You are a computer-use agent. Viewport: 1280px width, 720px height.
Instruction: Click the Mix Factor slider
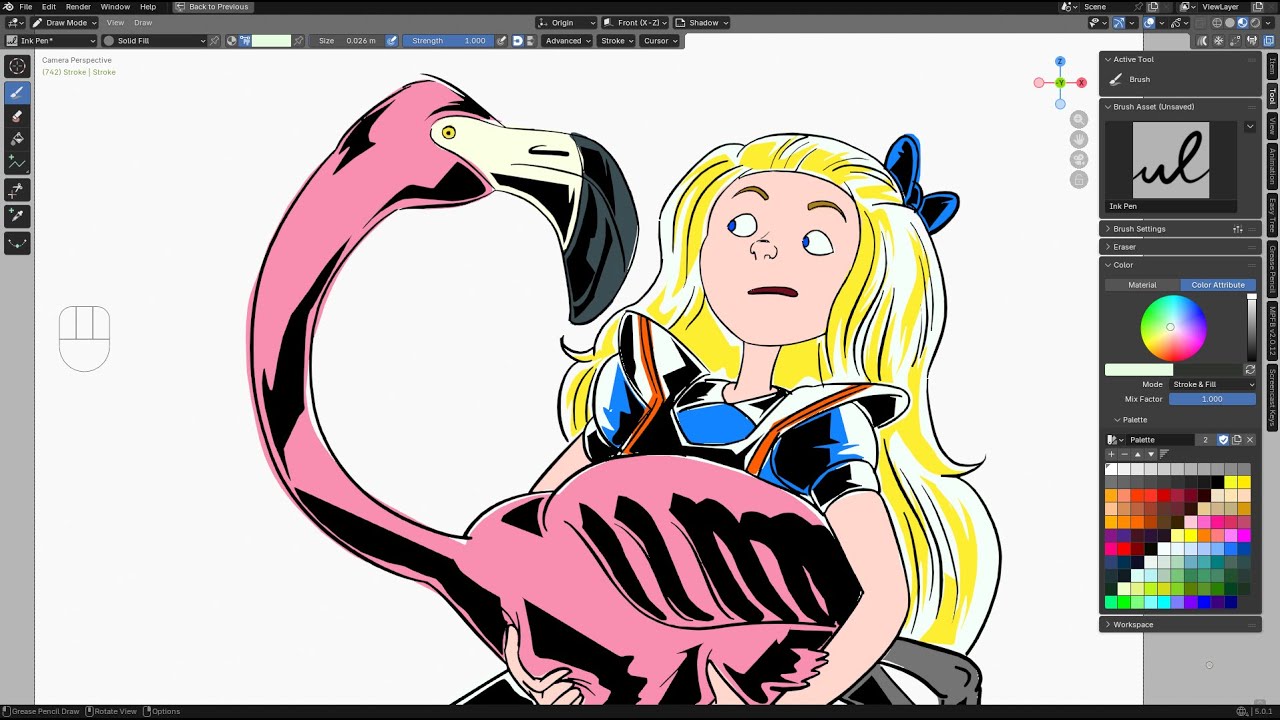pos(1212,399)
